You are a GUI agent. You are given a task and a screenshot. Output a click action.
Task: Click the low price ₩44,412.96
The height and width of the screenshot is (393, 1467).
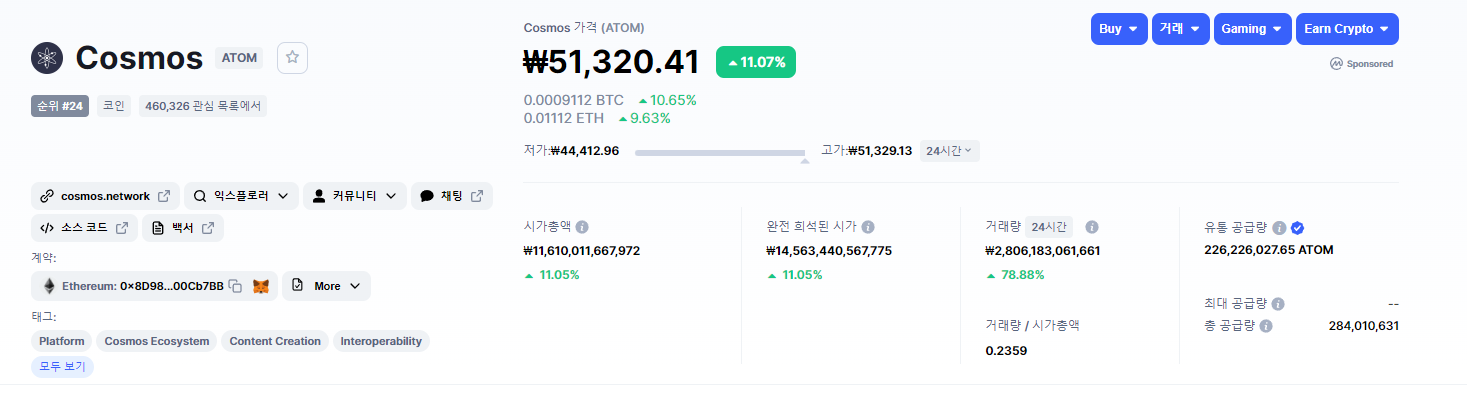[585, 151]
